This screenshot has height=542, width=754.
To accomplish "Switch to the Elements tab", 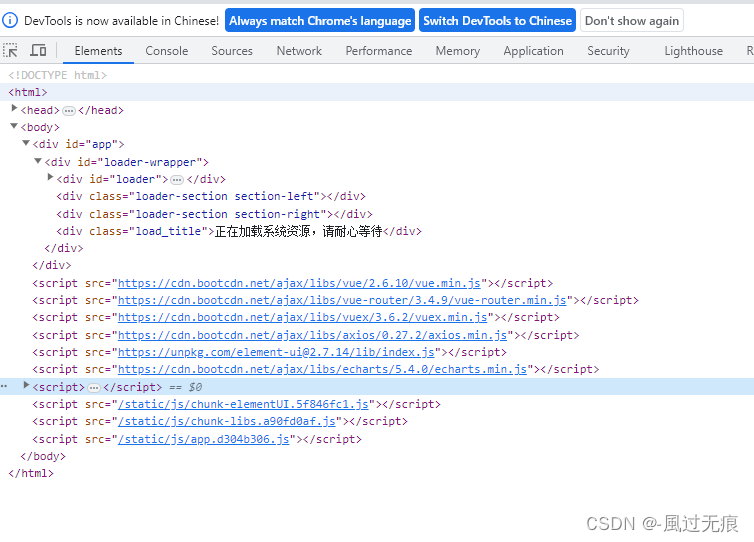I will [x=98, y=51].
